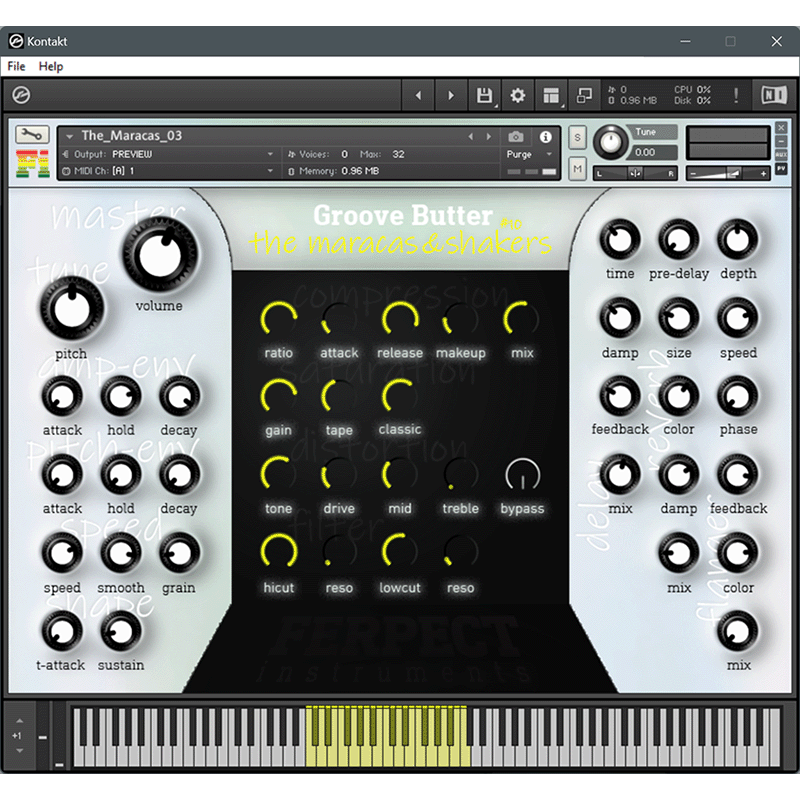Open options with the gear icon

(517, 95)
